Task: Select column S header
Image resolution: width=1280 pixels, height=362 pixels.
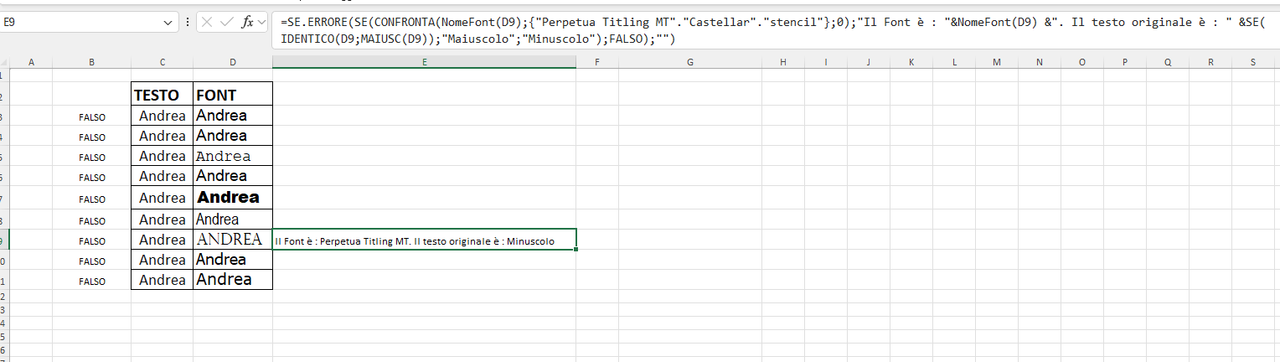Action: tap(1253, 62)
